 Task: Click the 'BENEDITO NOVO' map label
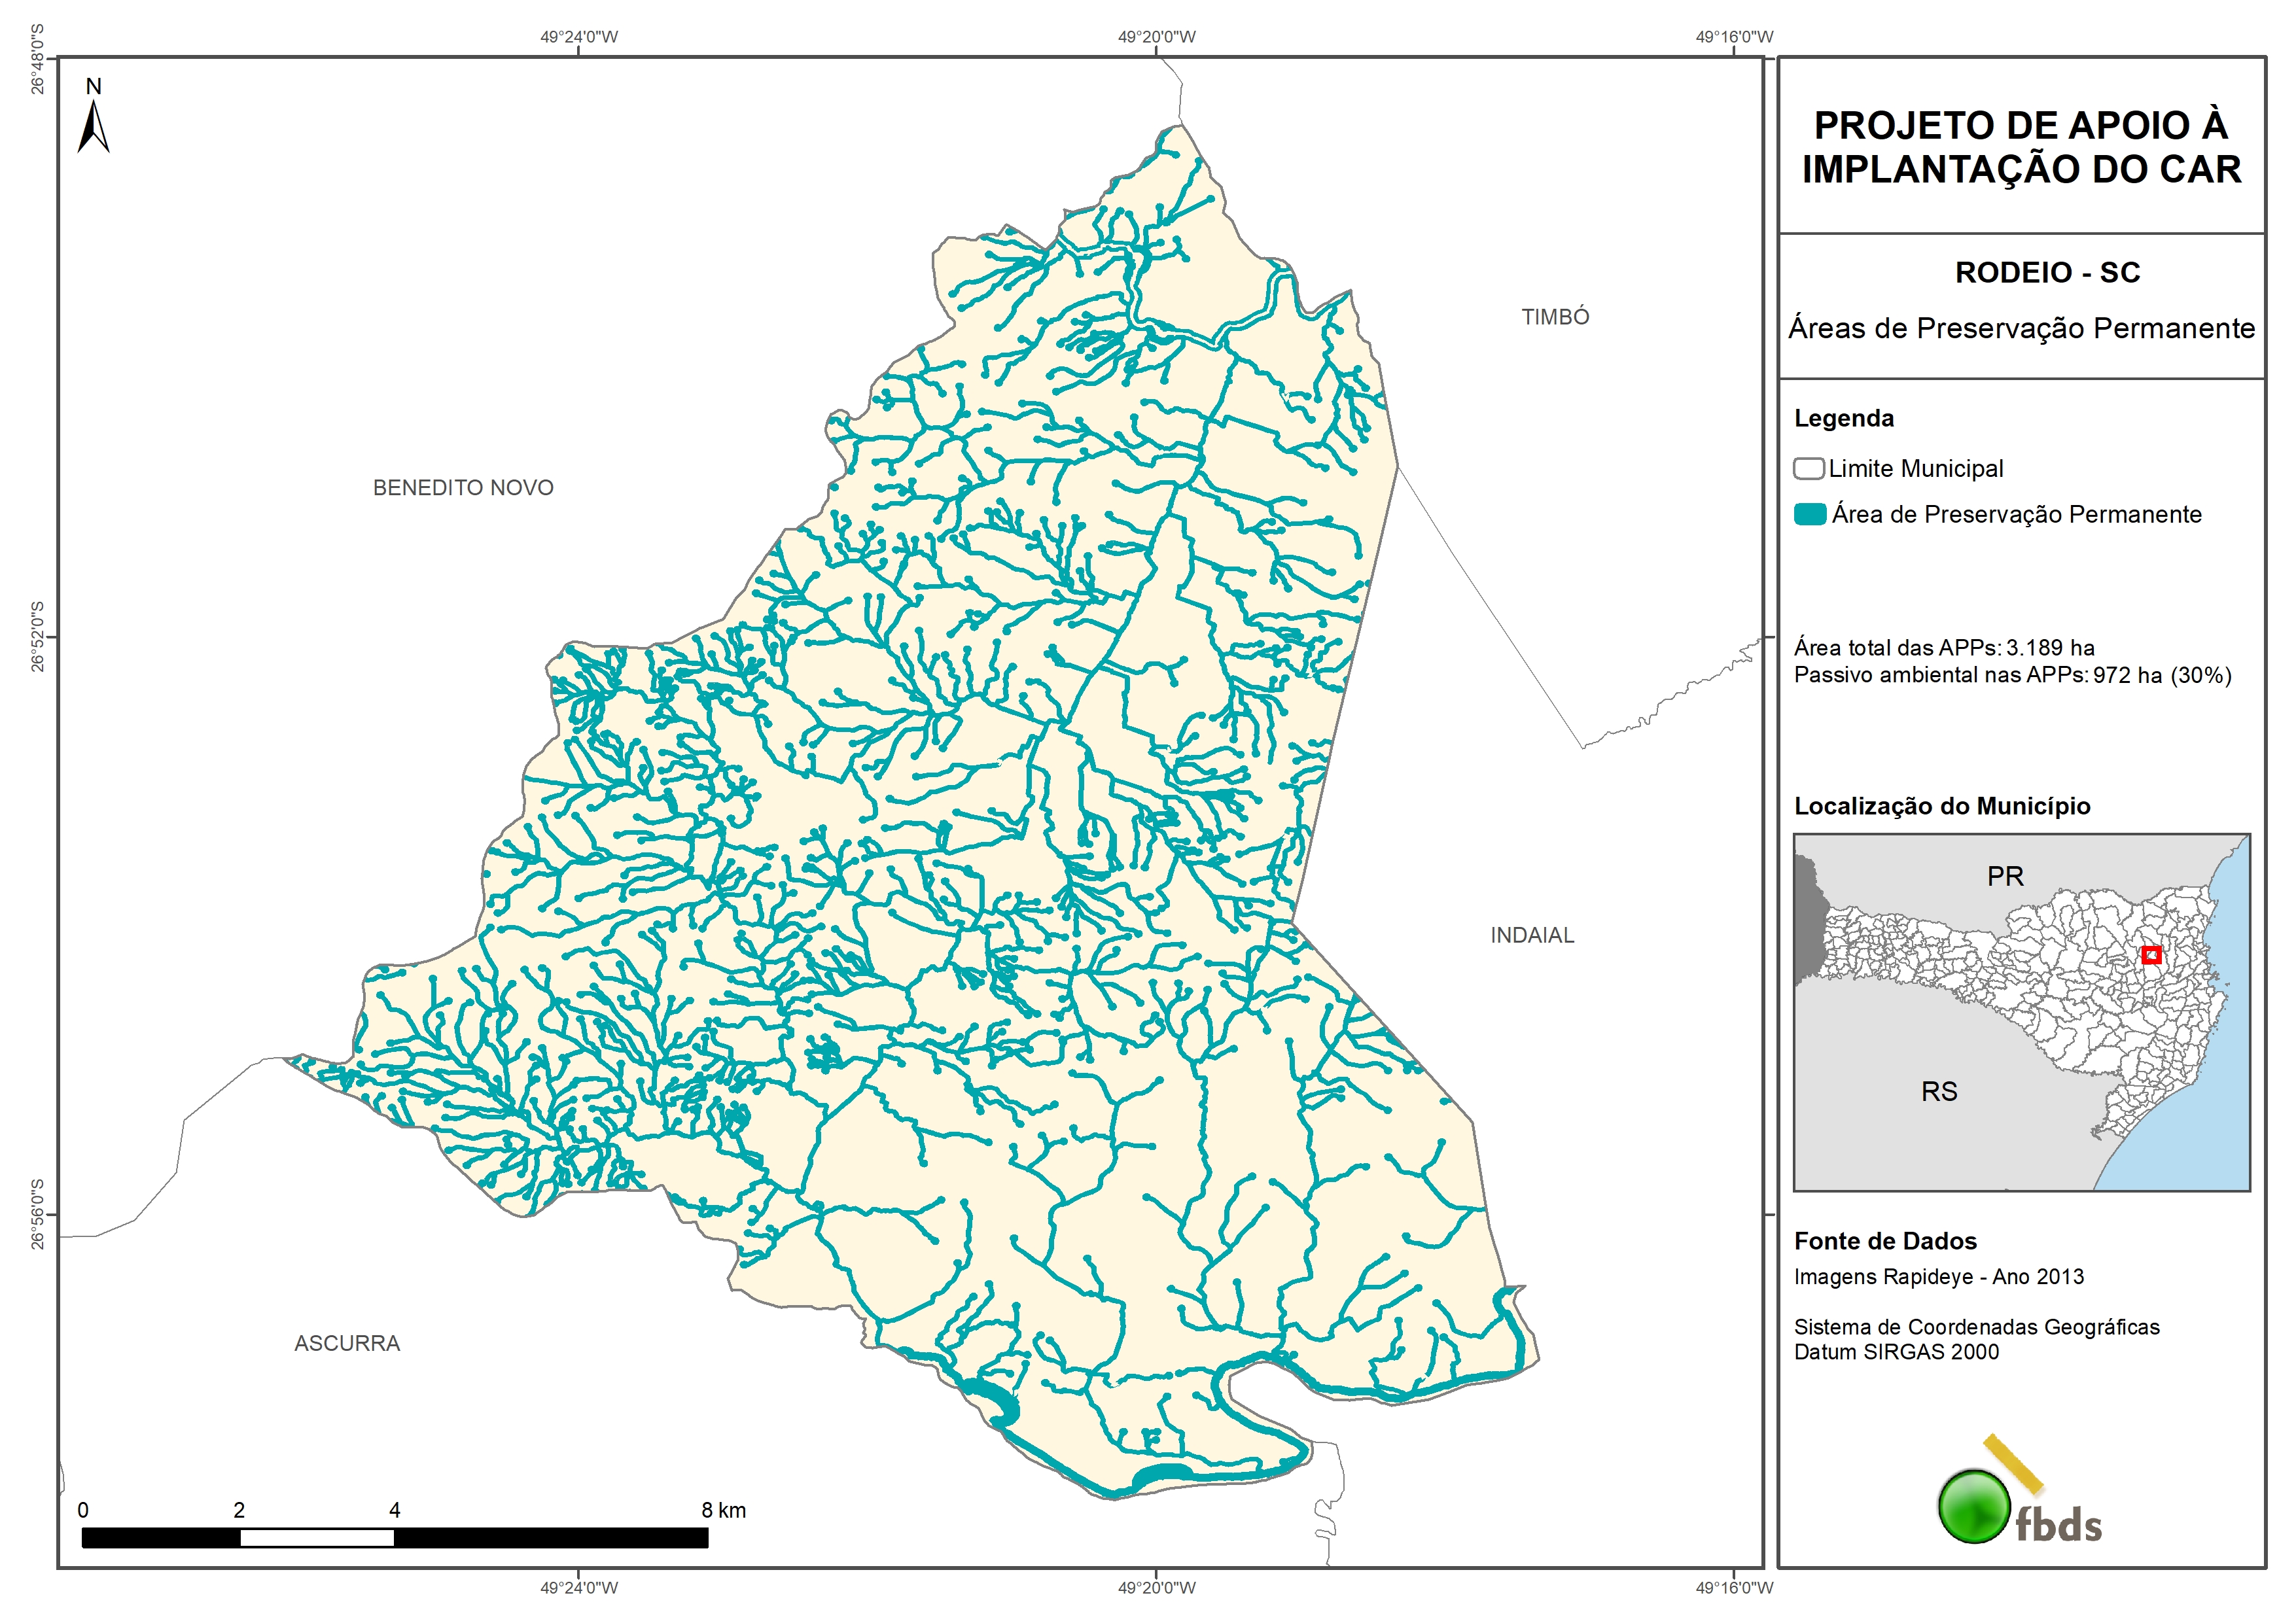pyautogui.click(x=463, y=488)
